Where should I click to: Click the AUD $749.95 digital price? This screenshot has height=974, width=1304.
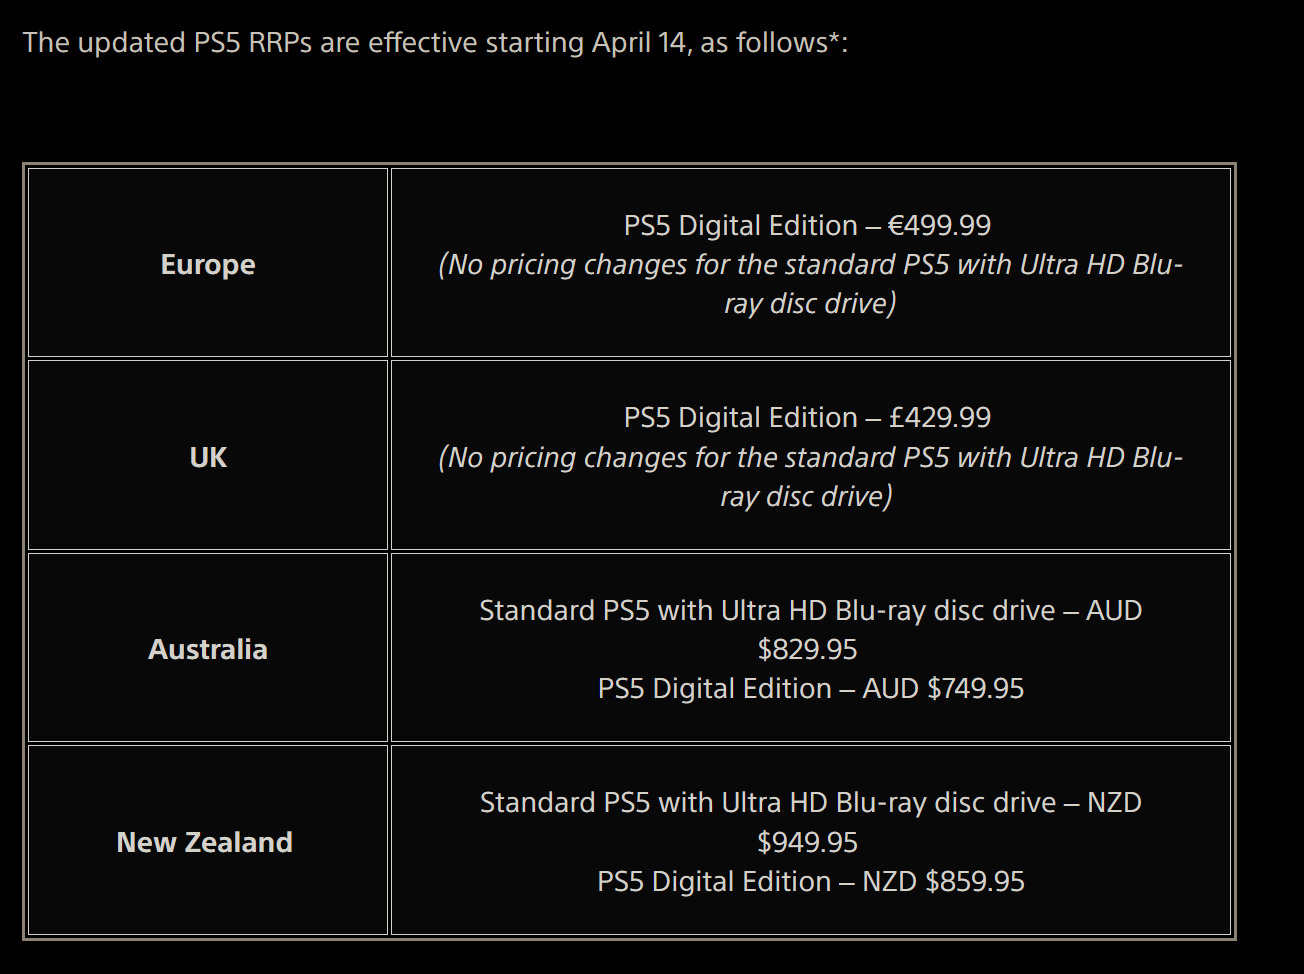click(943, 688)
